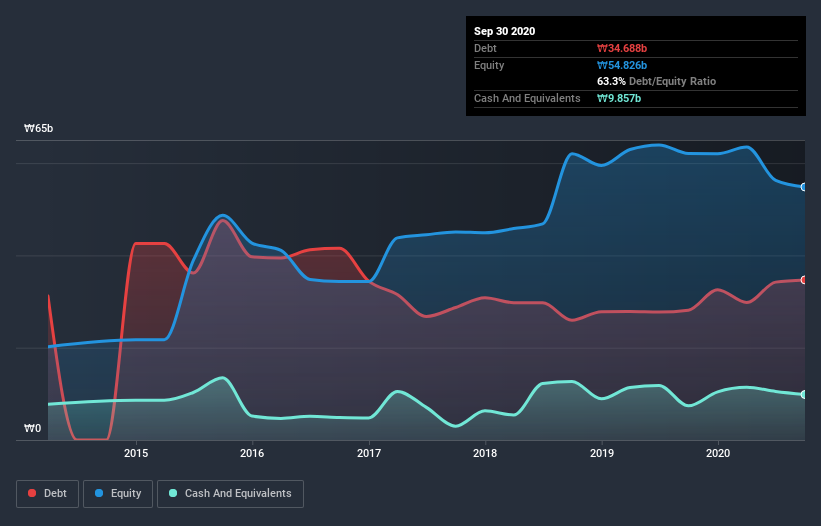This screenshot has height=526, width=821.
Task: Click Cash And Equivalents label in tooltip
Action: coord(527,98)
